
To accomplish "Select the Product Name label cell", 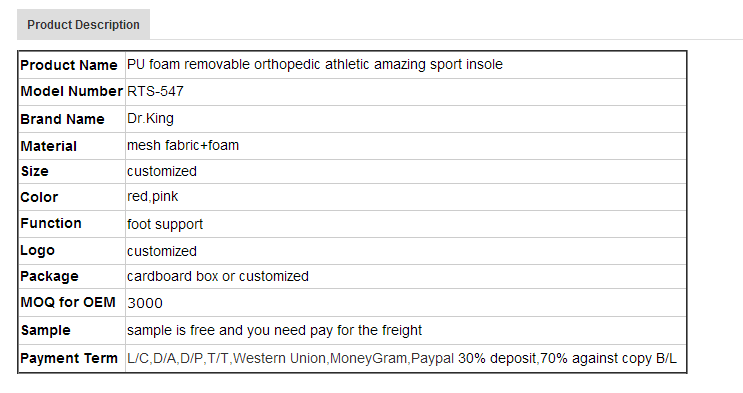I will coord(69,65).
